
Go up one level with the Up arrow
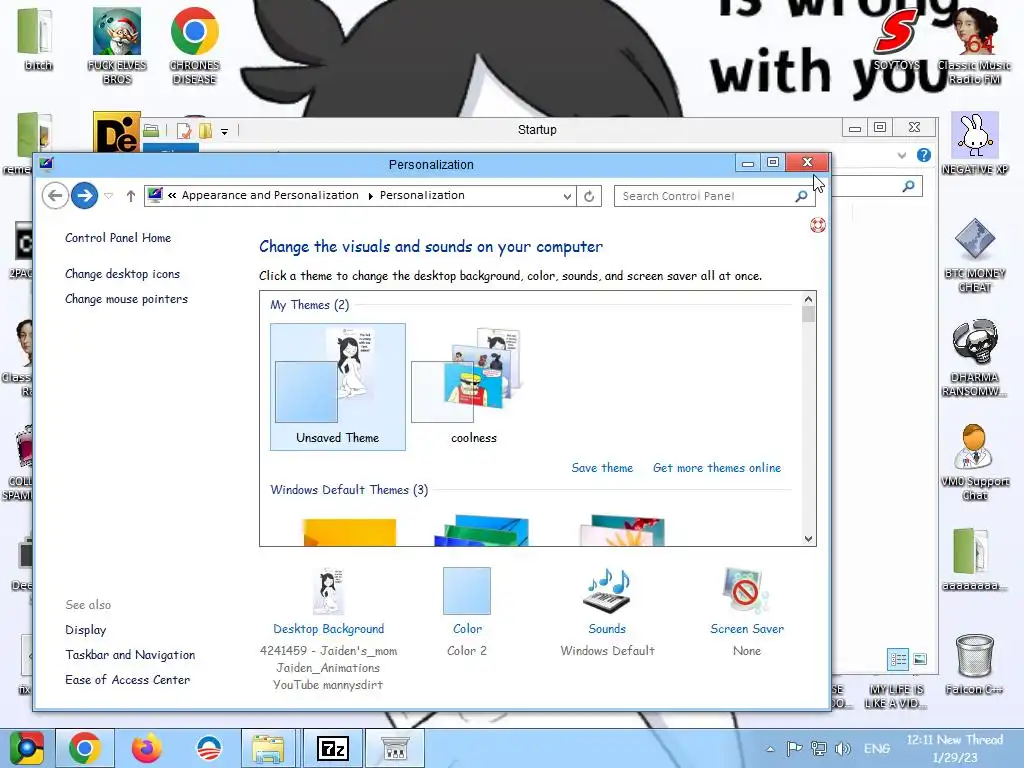click(x=131, y=195)
